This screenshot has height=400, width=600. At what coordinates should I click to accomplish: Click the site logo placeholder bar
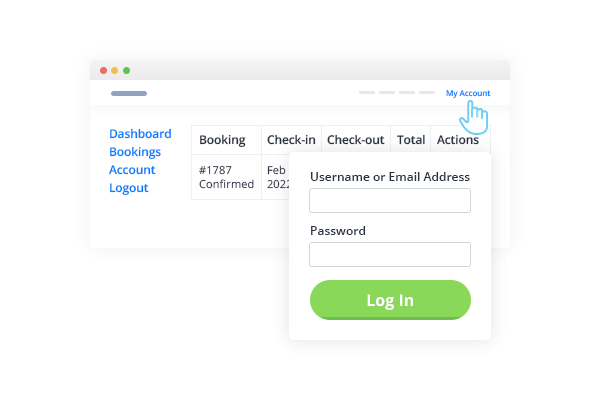click(x=129, y=93)
